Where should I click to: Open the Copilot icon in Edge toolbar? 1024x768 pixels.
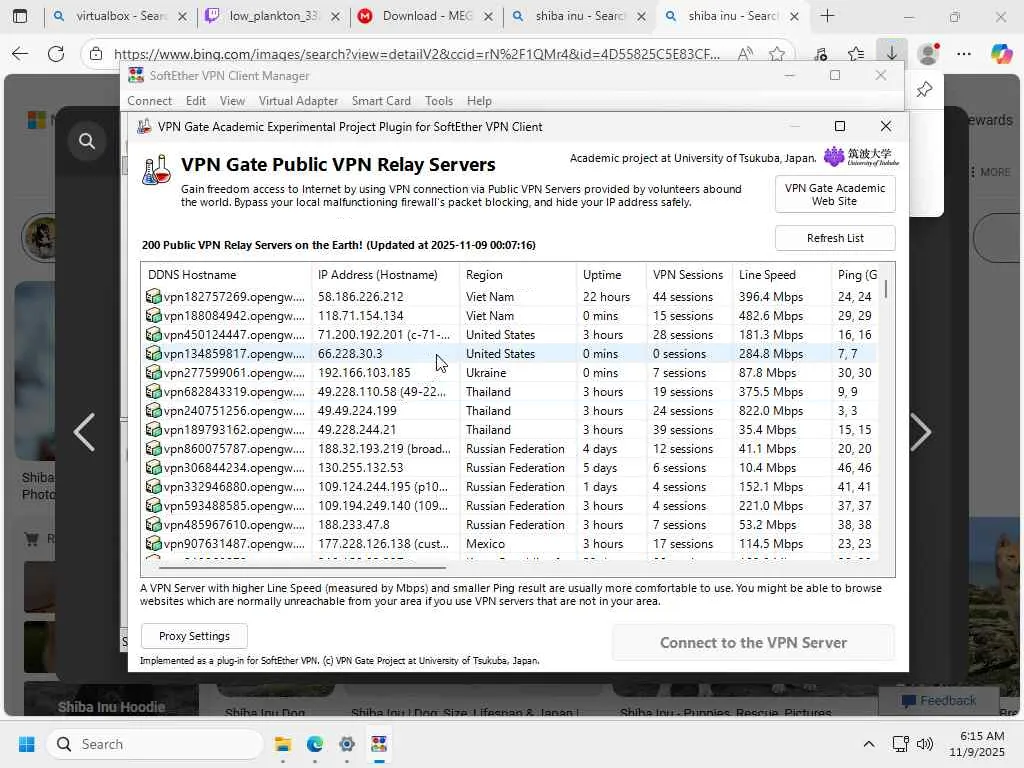[x=1001, y=54]
